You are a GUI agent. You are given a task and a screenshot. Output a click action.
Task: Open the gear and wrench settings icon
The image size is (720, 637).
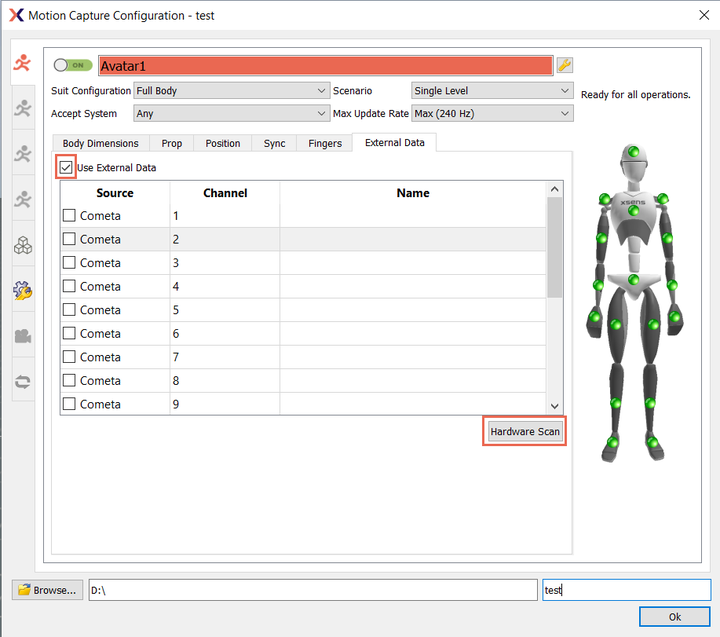point(22,290)
